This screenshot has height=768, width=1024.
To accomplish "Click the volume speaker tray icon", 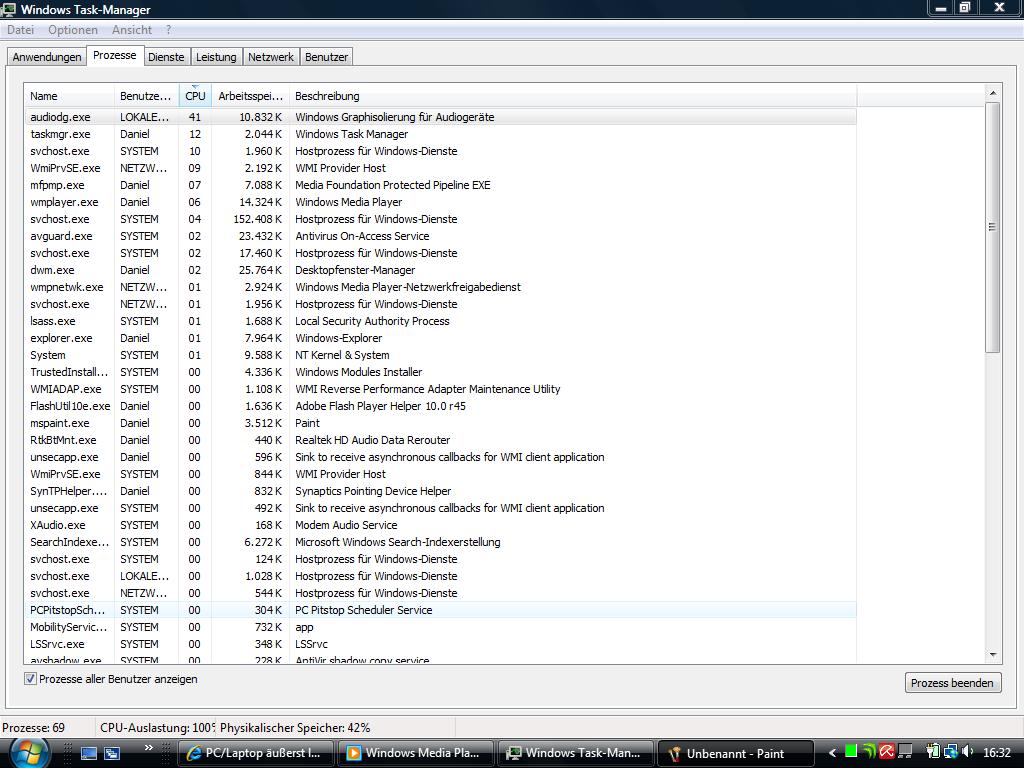I will click(x=967, y=752).
